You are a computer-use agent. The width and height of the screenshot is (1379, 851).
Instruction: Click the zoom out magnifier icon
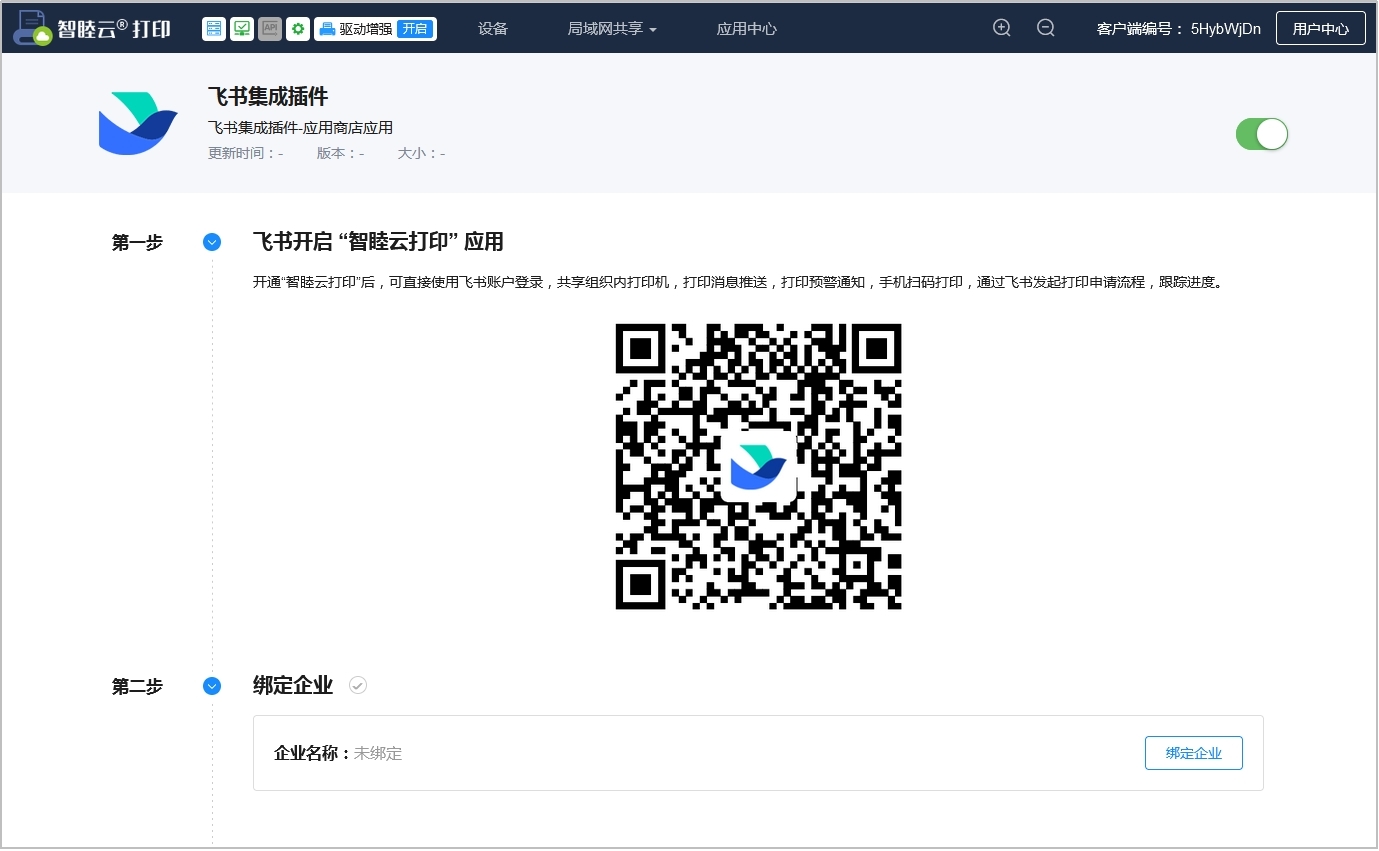pyautogui.click(x=1046, y=28)
